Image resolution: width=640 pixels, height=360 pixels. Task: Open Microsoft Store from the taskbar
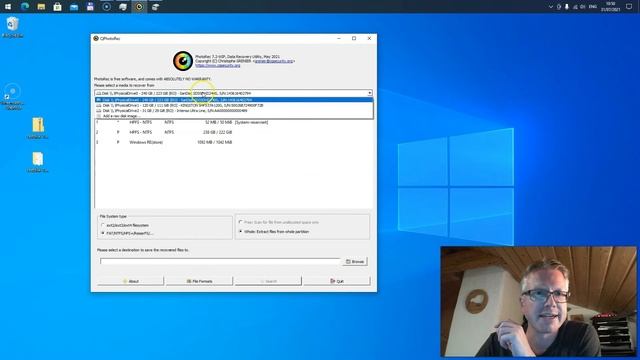point(58,7)
